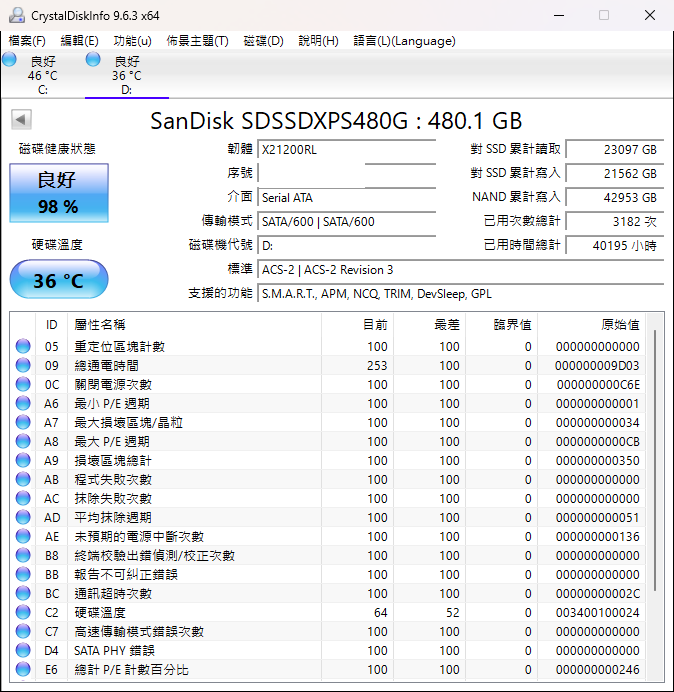674x692 pixels.
Task: Minimize the CrystalDiskInfo window
Action: (559, 15)
